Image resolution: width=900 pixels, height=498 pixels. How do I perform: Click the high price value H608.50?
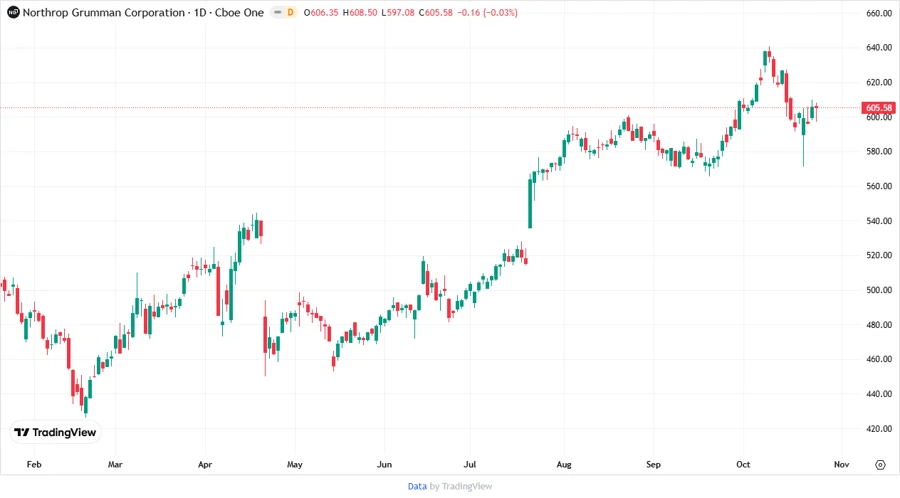[366, 12]
